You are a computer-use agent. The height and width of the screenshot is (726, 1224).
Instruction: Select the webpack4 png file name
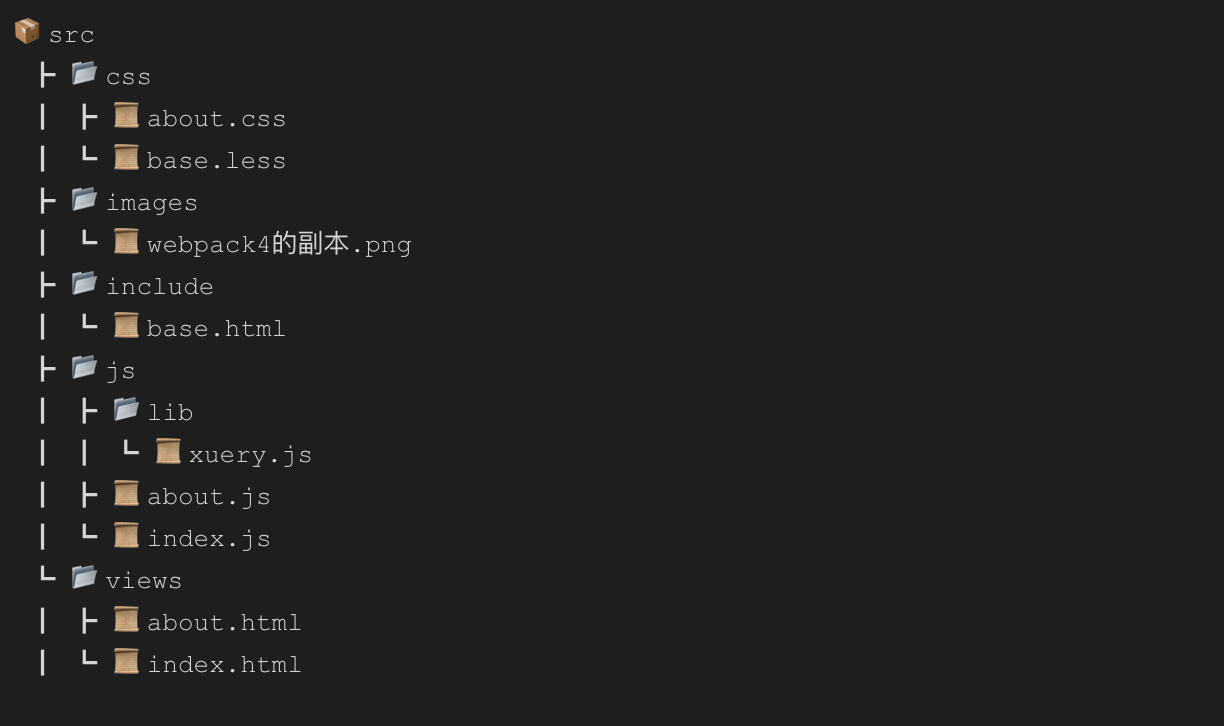pos(279,245)
